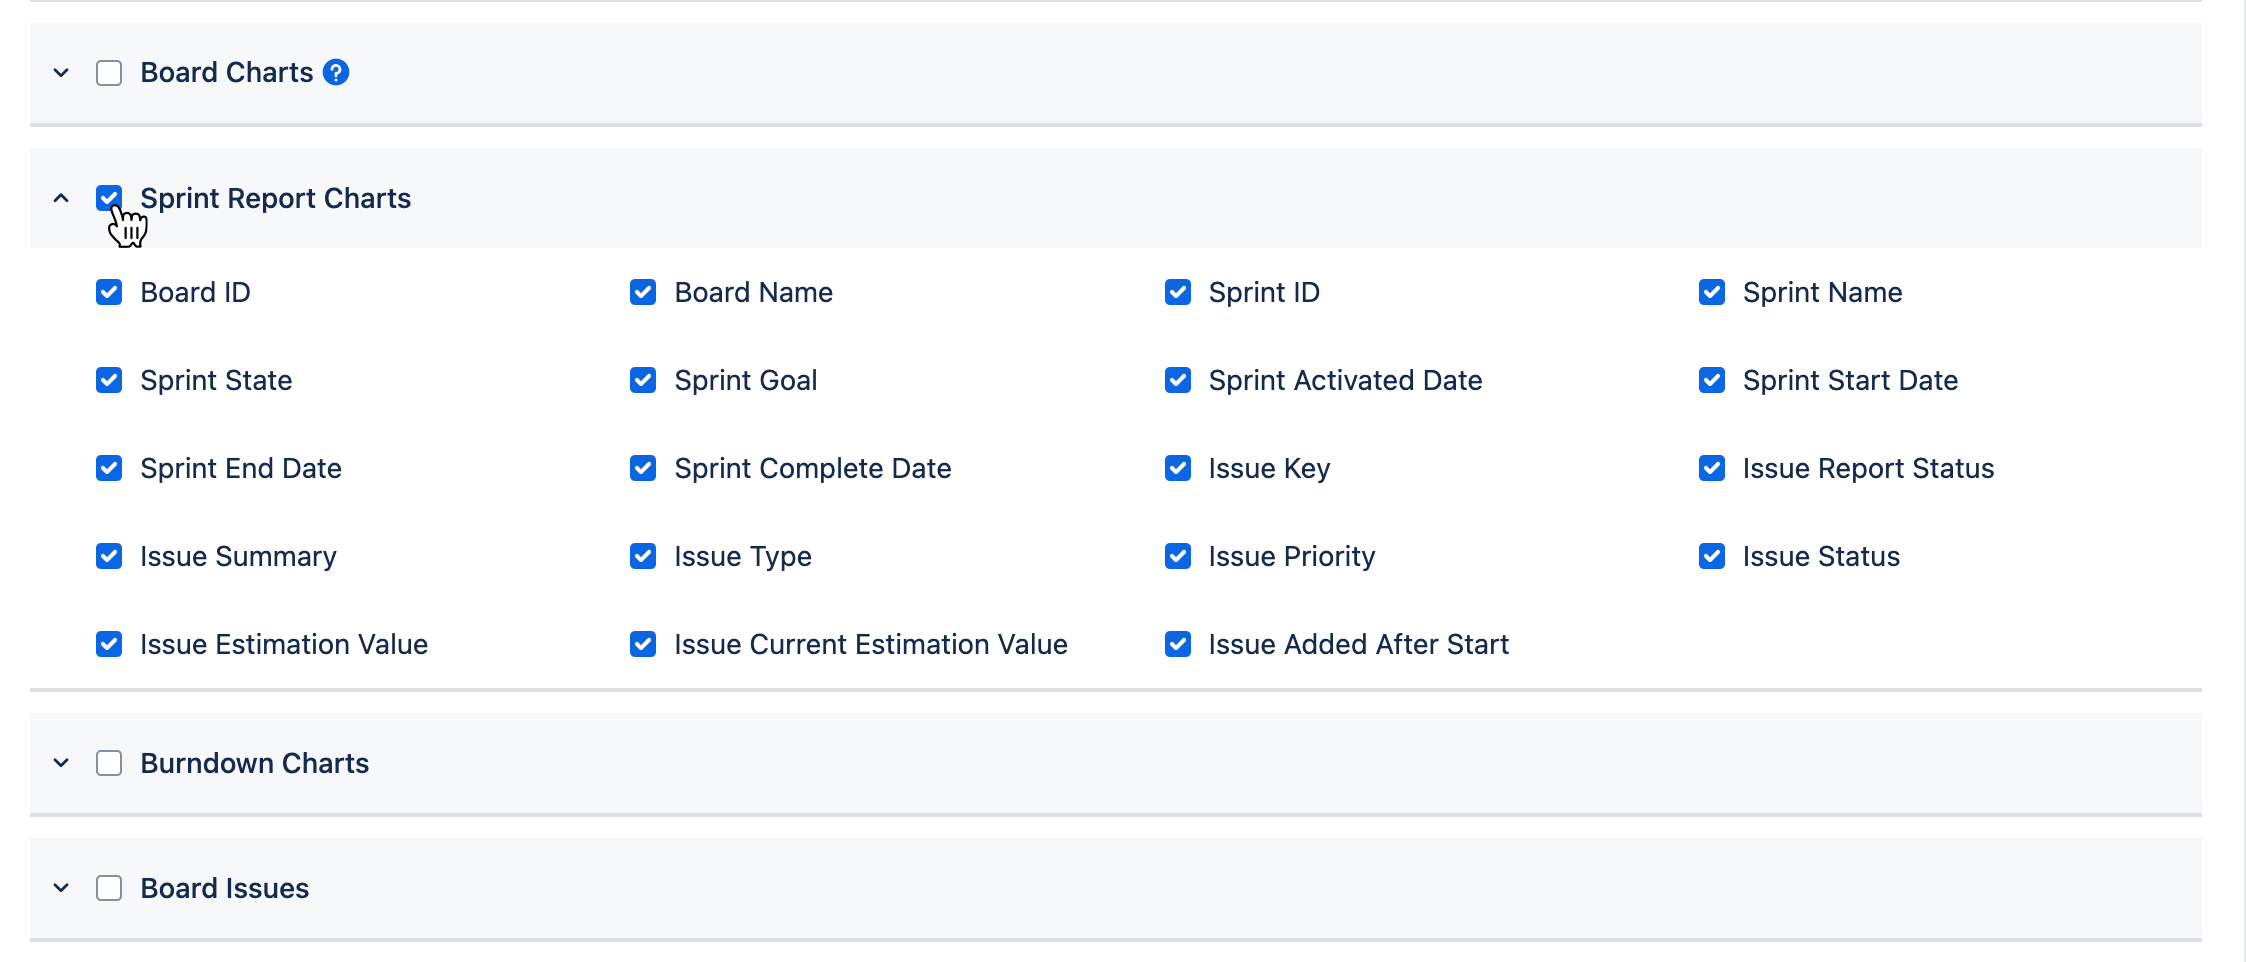The width and height of the screenshot is (2246, 962).
Task: Disable the Sprint Name field
Action: point(1711,291)
